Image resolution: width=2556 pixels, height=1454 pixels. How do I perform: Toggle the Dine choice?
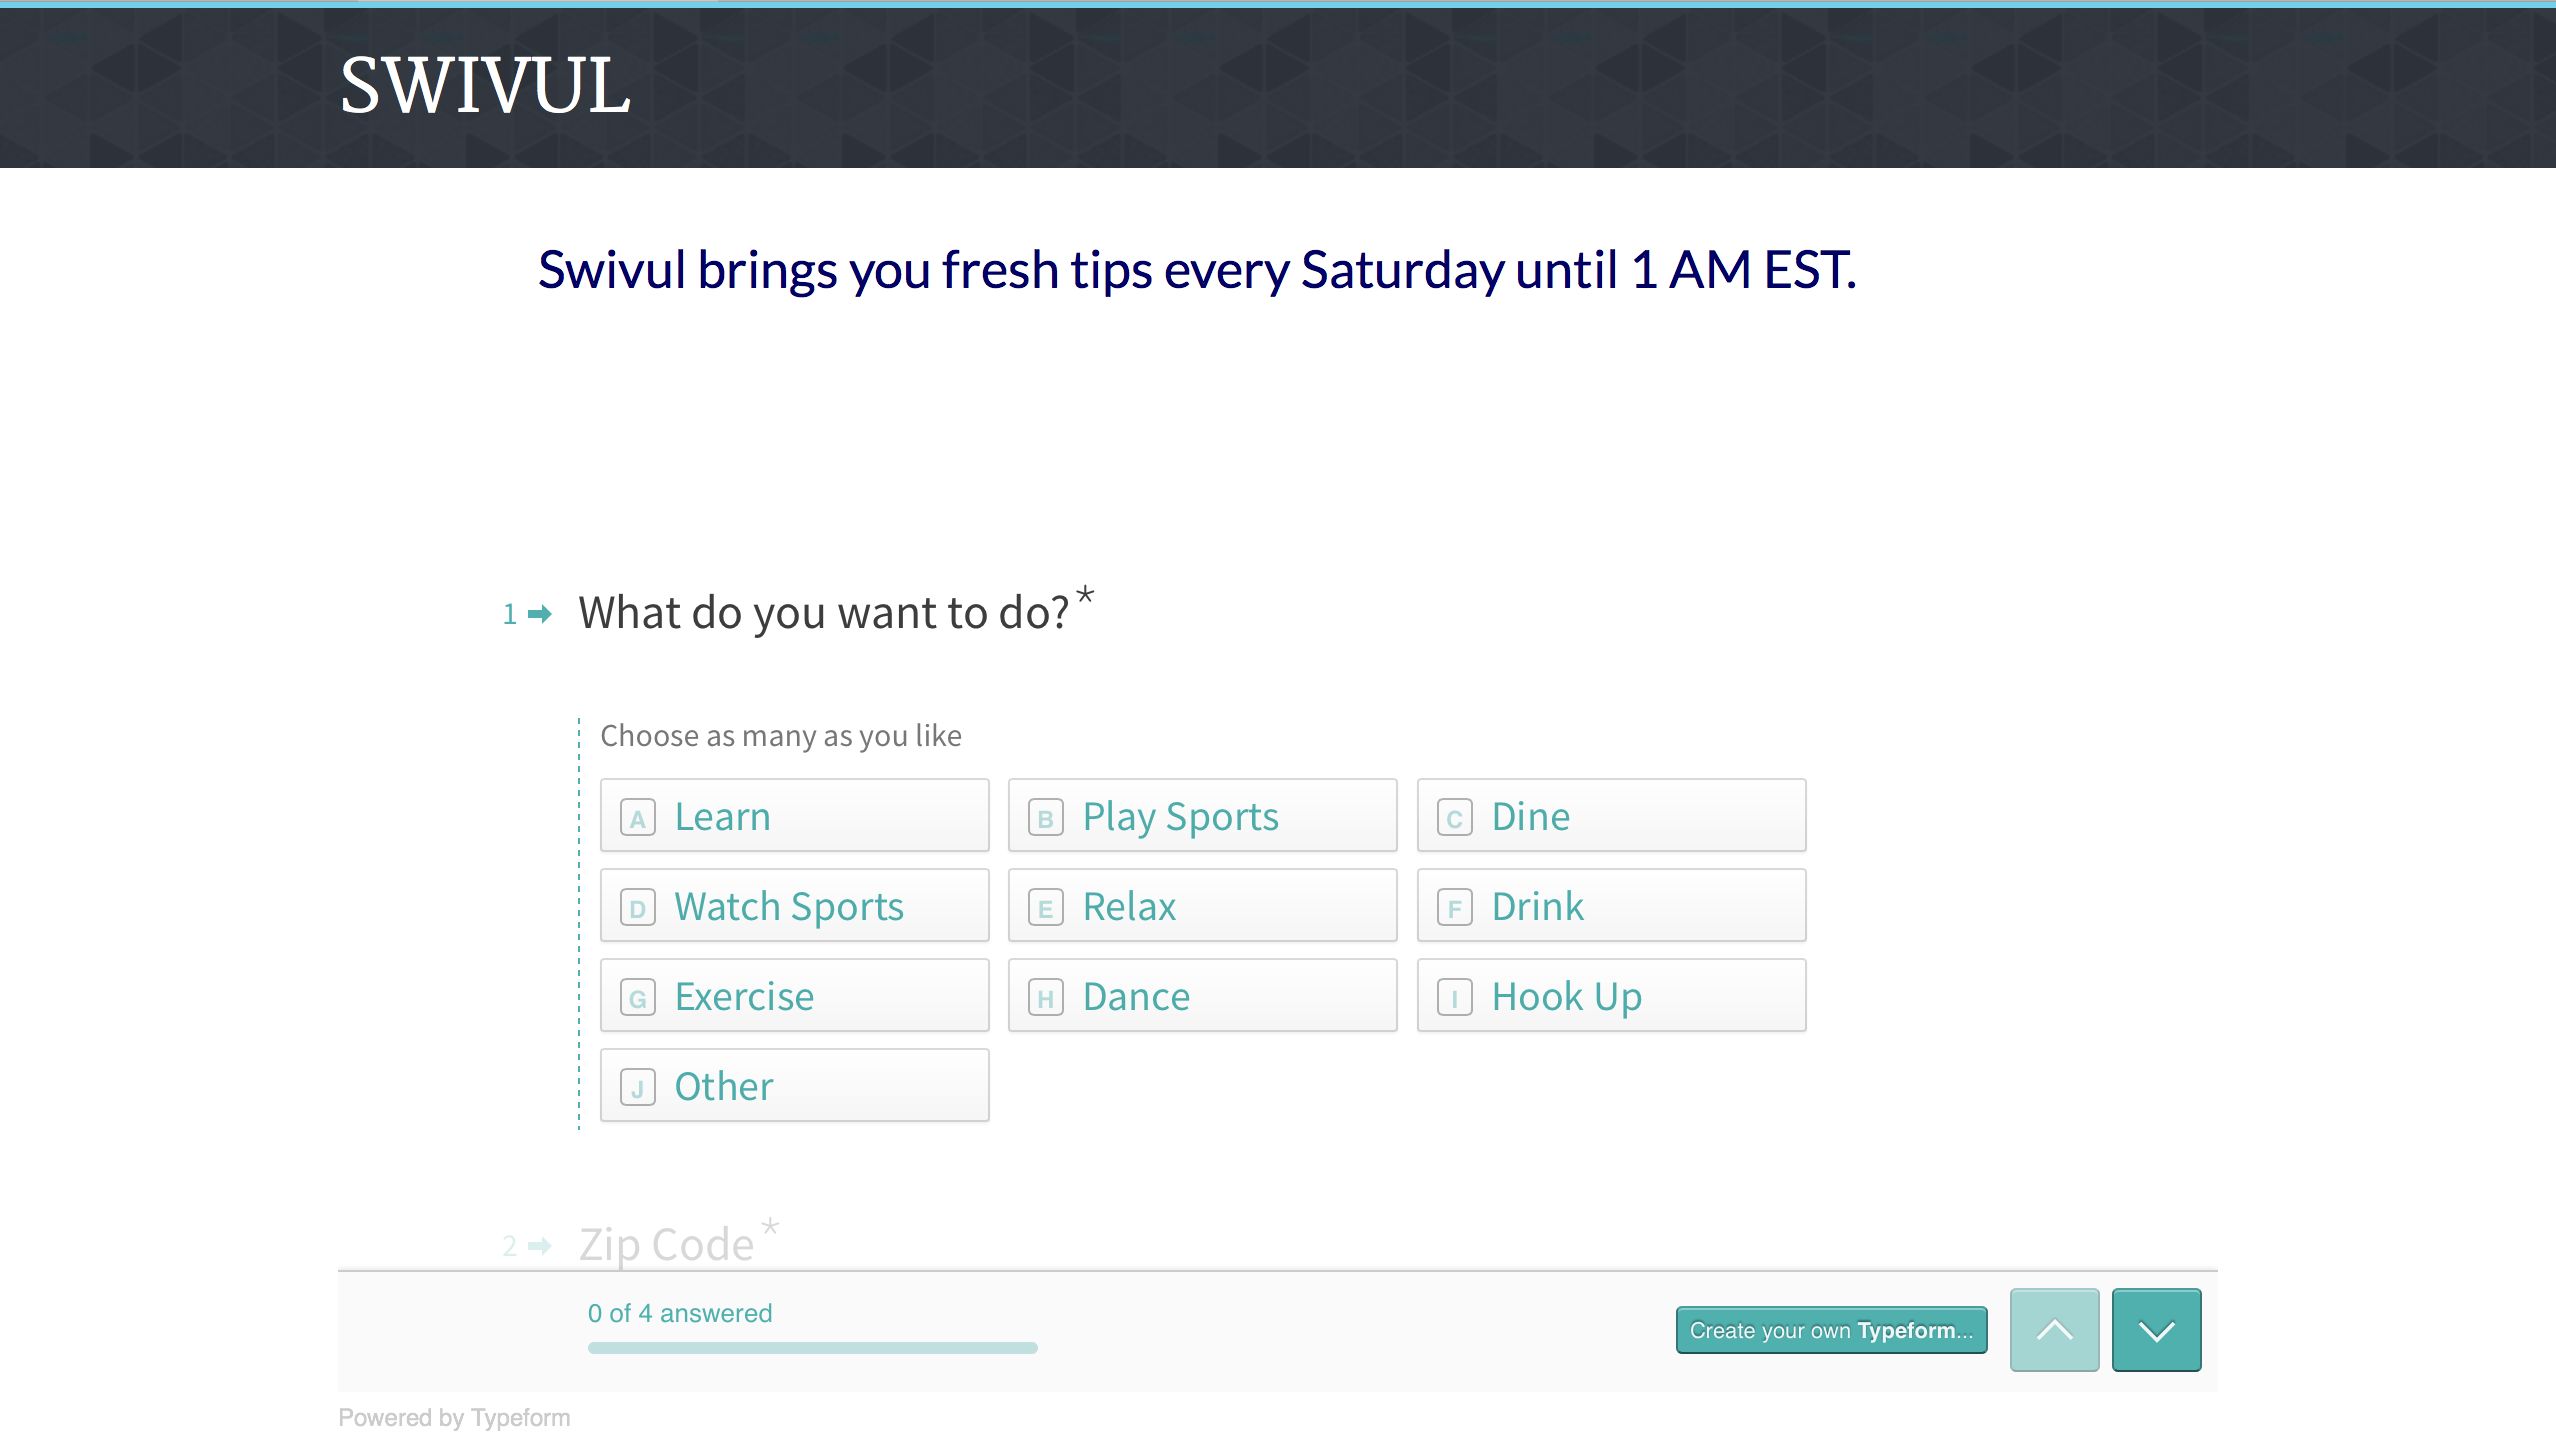point(1611,816)
